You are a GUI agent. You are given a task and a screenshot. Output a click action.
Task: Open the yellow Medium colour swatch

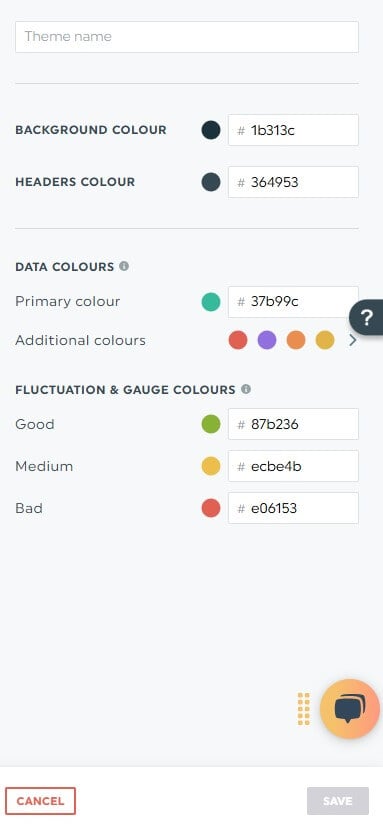tap(211, 466)
